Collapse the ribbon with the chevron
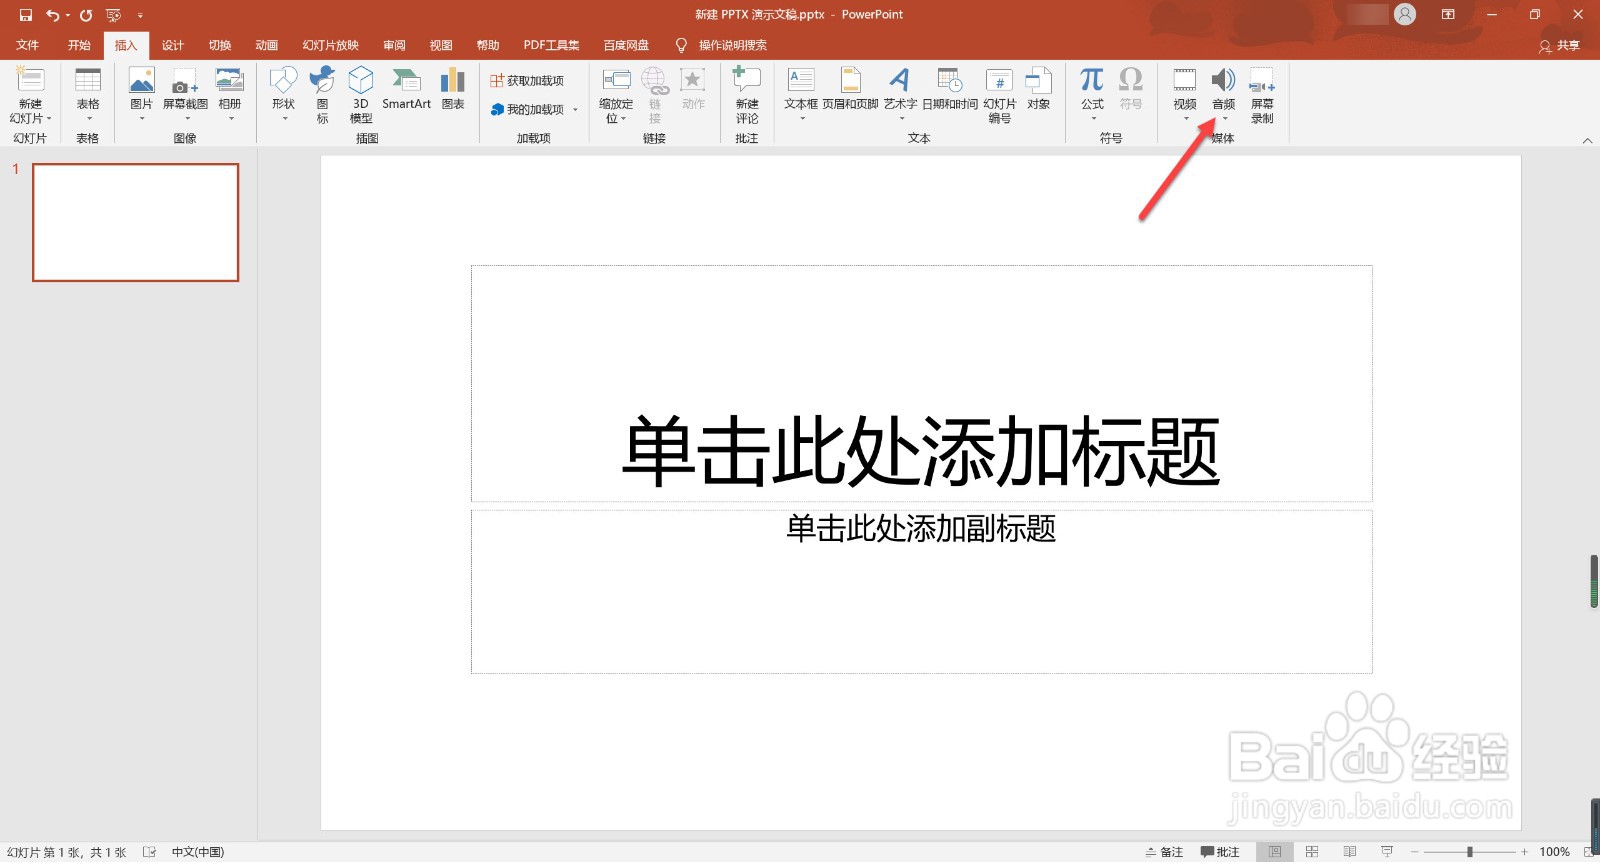Screen dimensions: 1600x862 click(1587, 141)
